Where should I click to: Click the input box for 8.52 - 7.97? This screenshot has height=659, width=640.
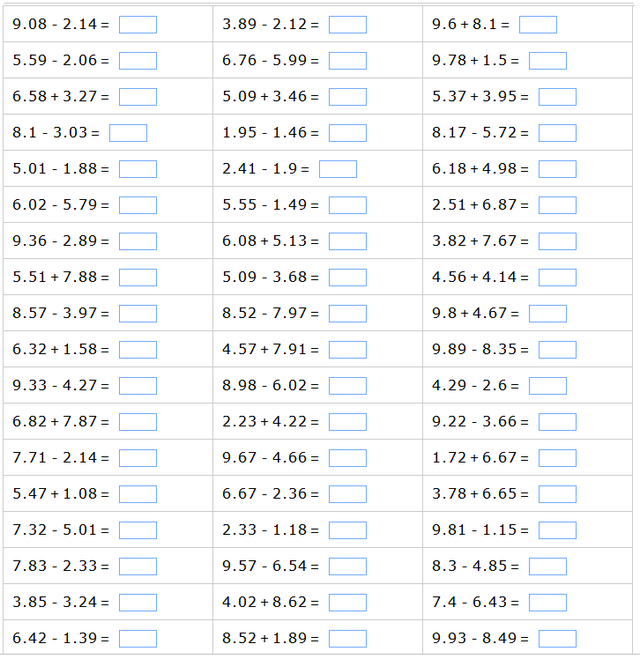(x=348, y=314)
